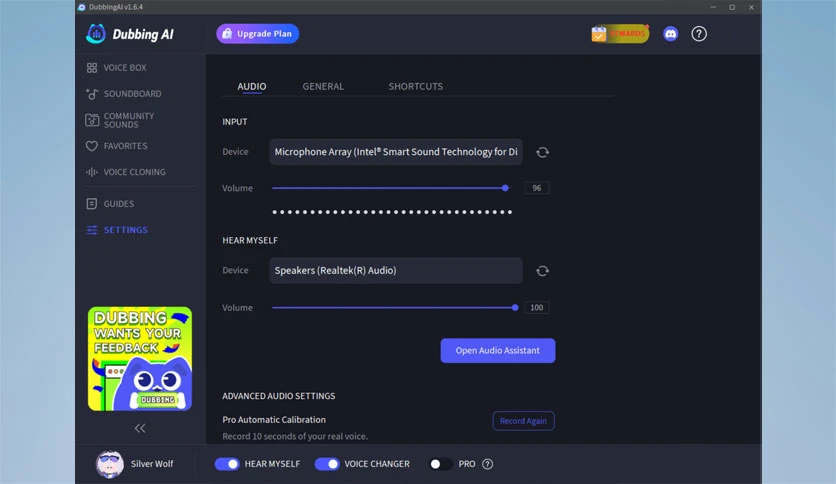Click the INPUT section heading
This screenshot has width=836, height=484.
(x=235, y=122)
